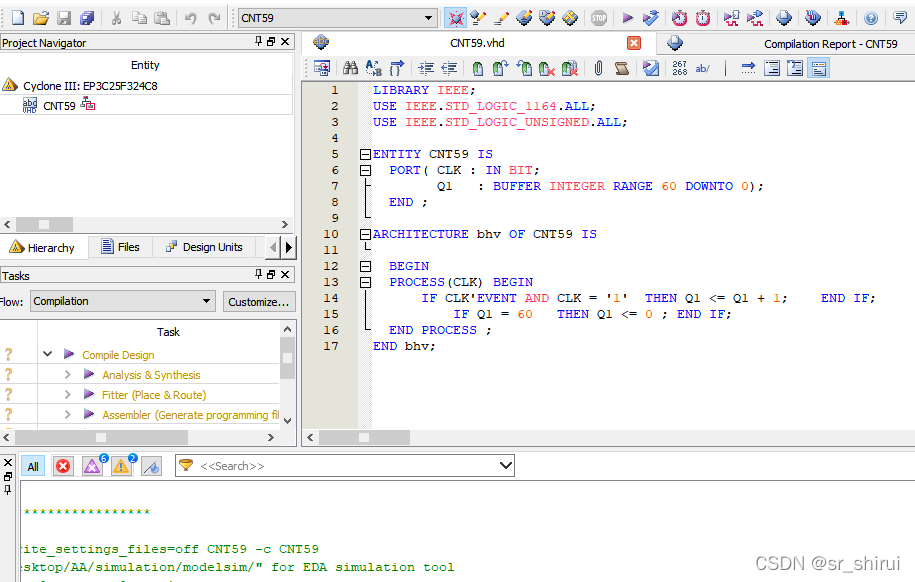Open Help with the question mark icon

click(x=871, y=18)
